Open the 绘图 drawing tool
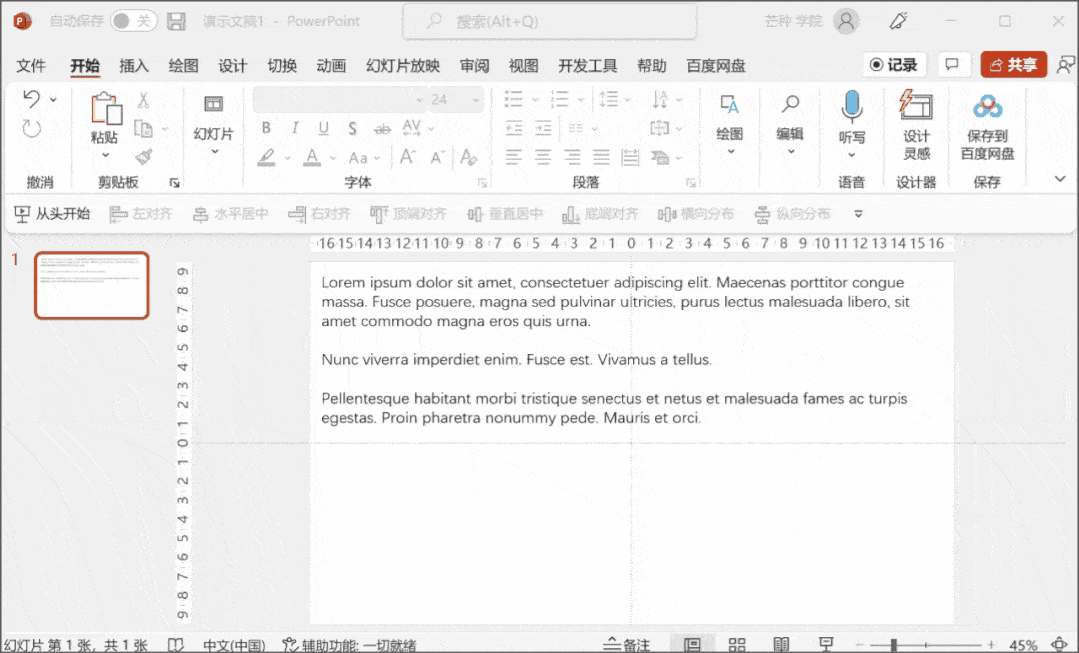Screen dimensions: 1079x653 [x=729, y=123]
